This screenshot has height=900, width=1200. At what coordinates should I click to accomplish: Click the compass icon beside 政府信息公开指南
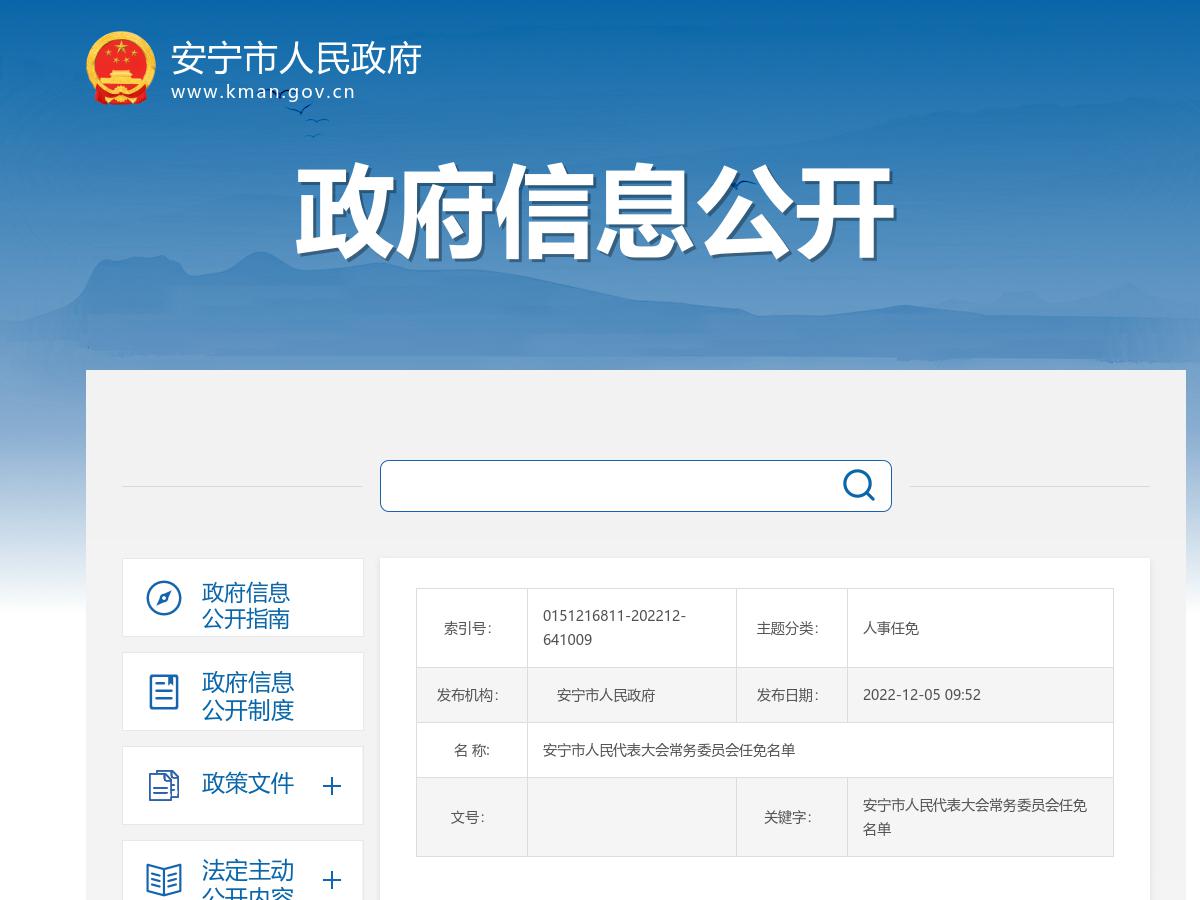point(164,598)
